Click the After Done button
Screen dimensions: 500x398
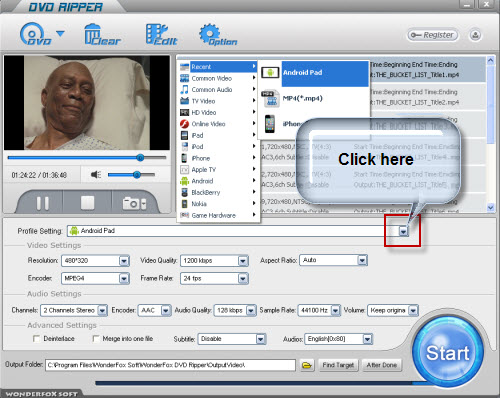pyautogui.click(x=382, y=365)
